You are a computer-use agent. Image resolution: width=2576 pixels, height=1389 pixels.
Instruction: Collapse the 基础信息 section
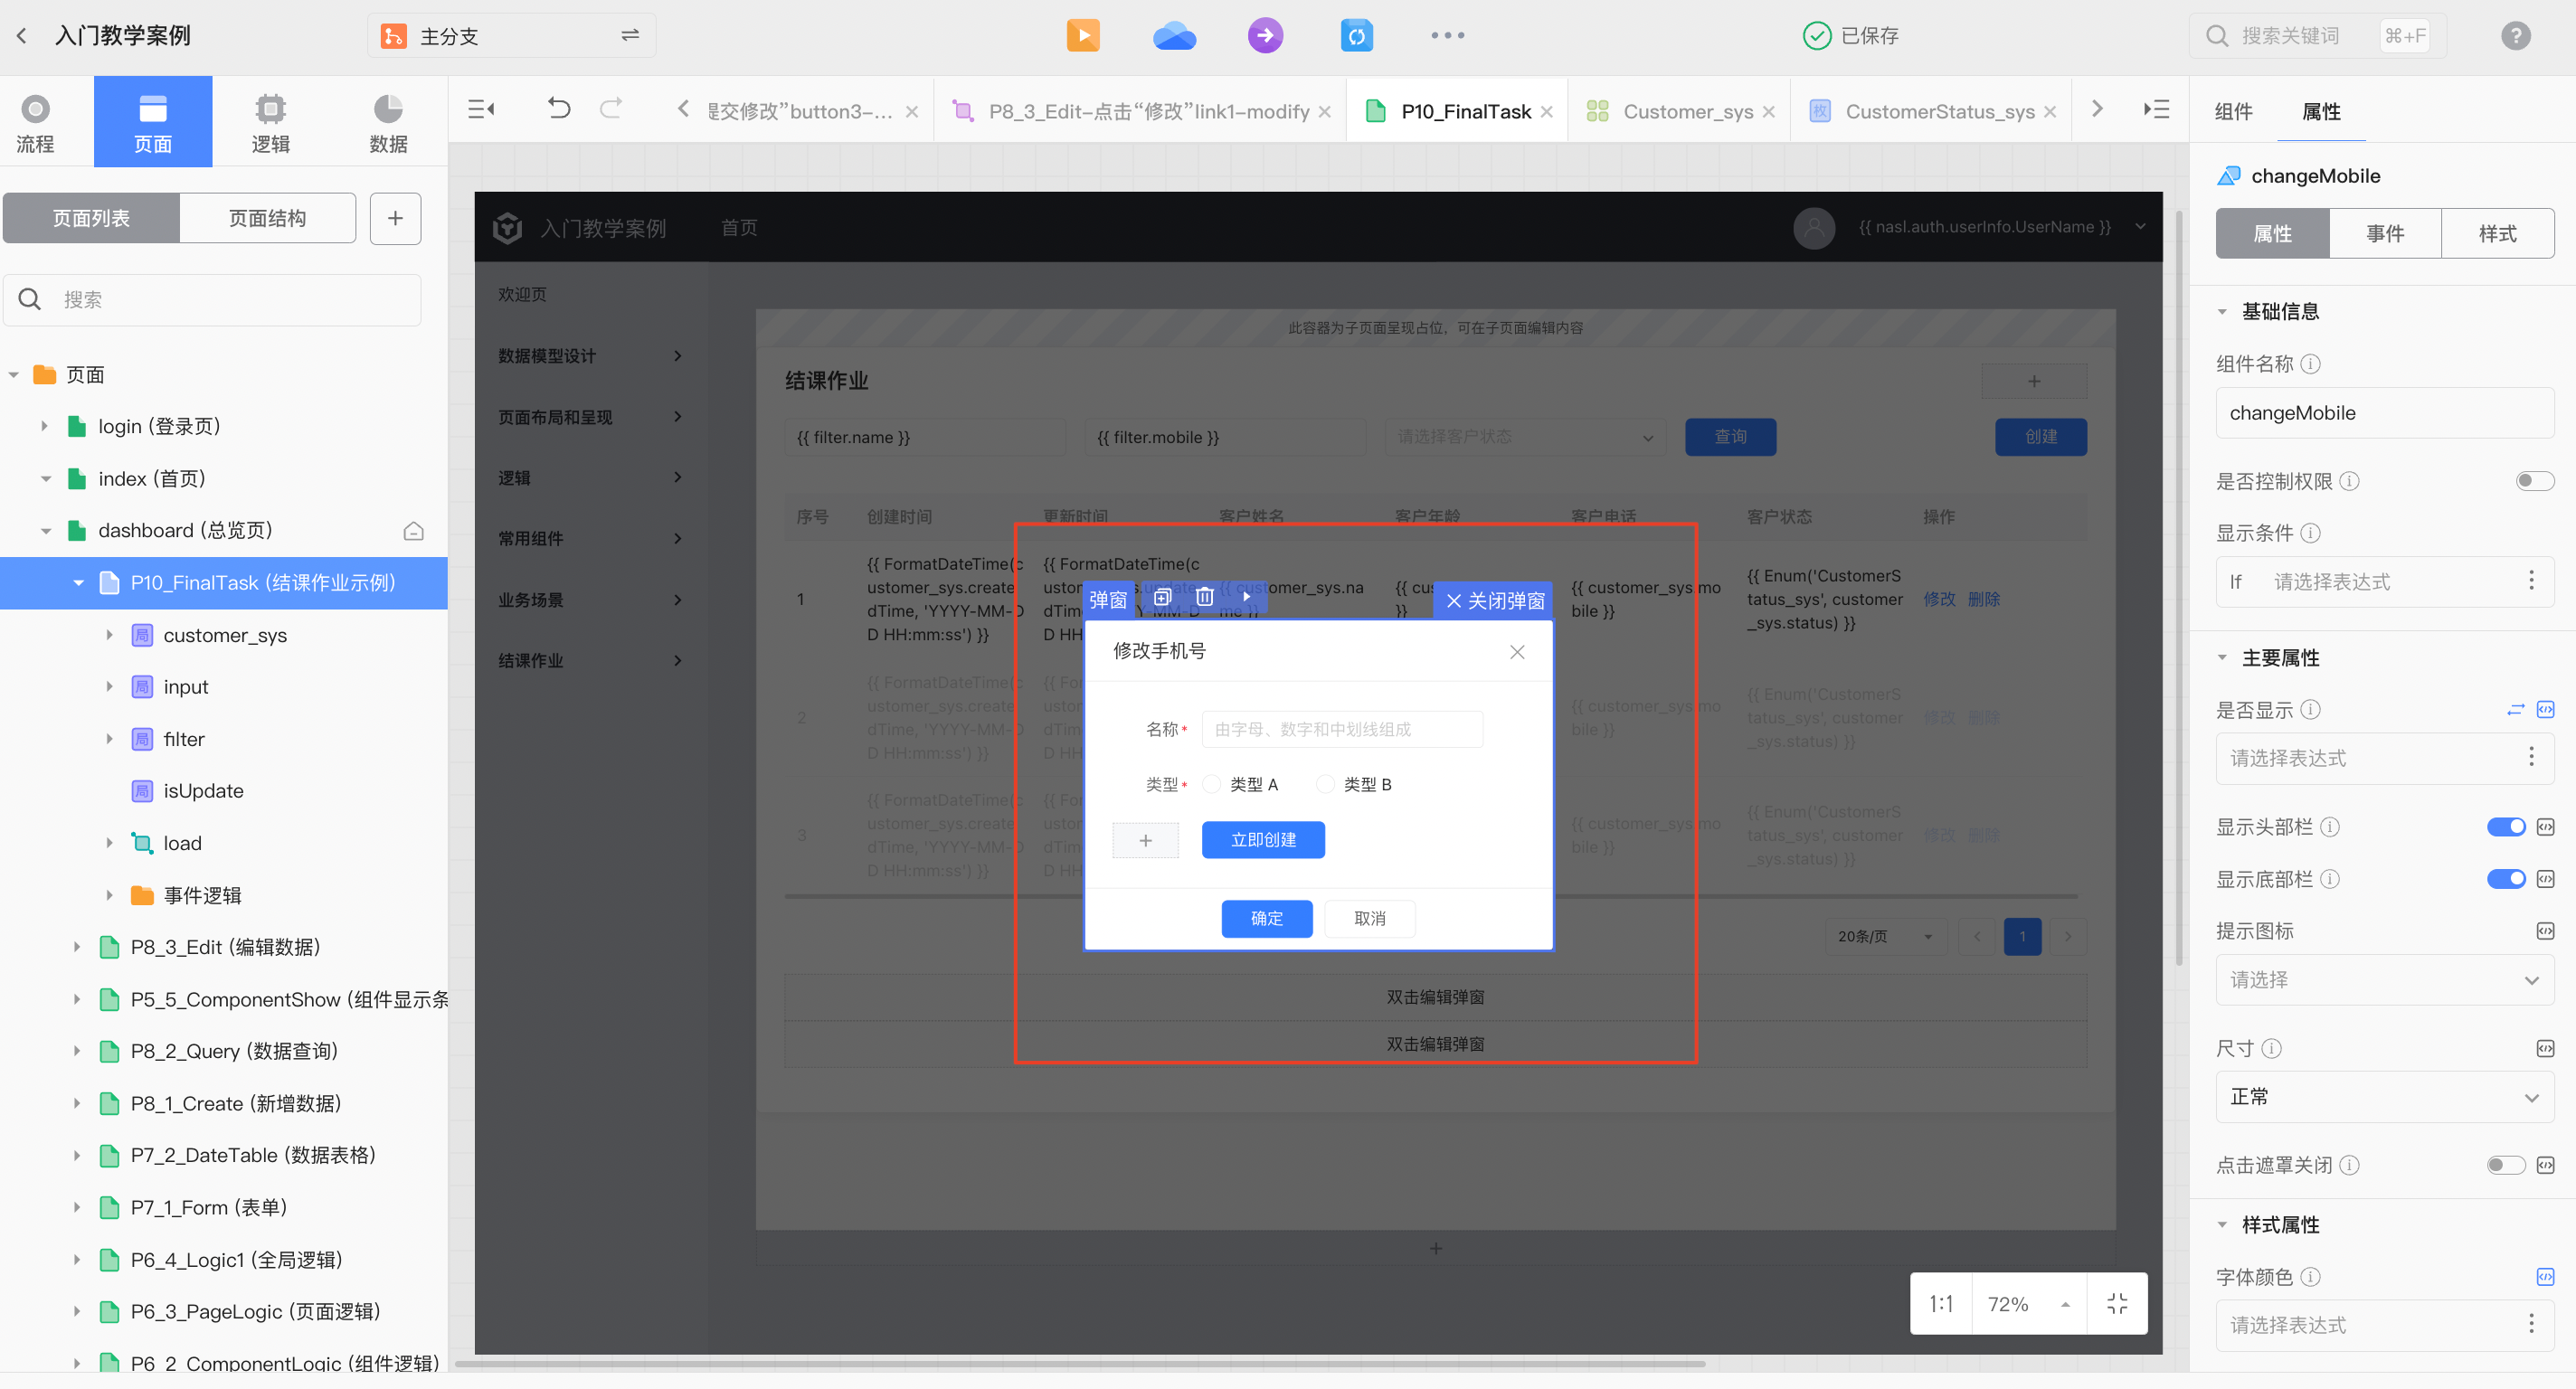pyautogui.click(x=2222, y=312)
